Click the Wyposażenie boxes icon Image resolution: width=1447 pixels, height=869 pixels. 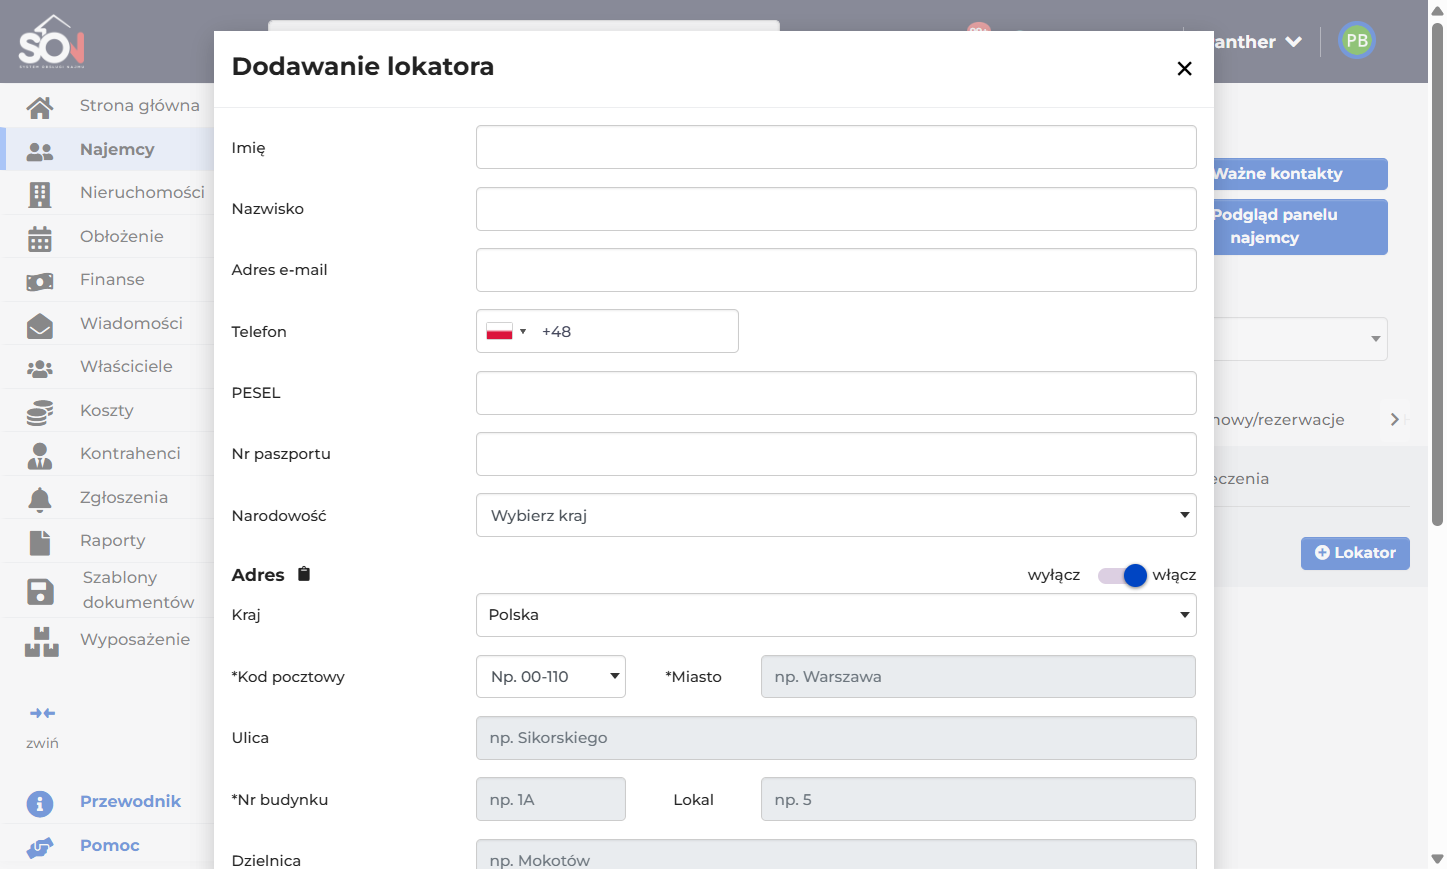(x=42, y=642)
